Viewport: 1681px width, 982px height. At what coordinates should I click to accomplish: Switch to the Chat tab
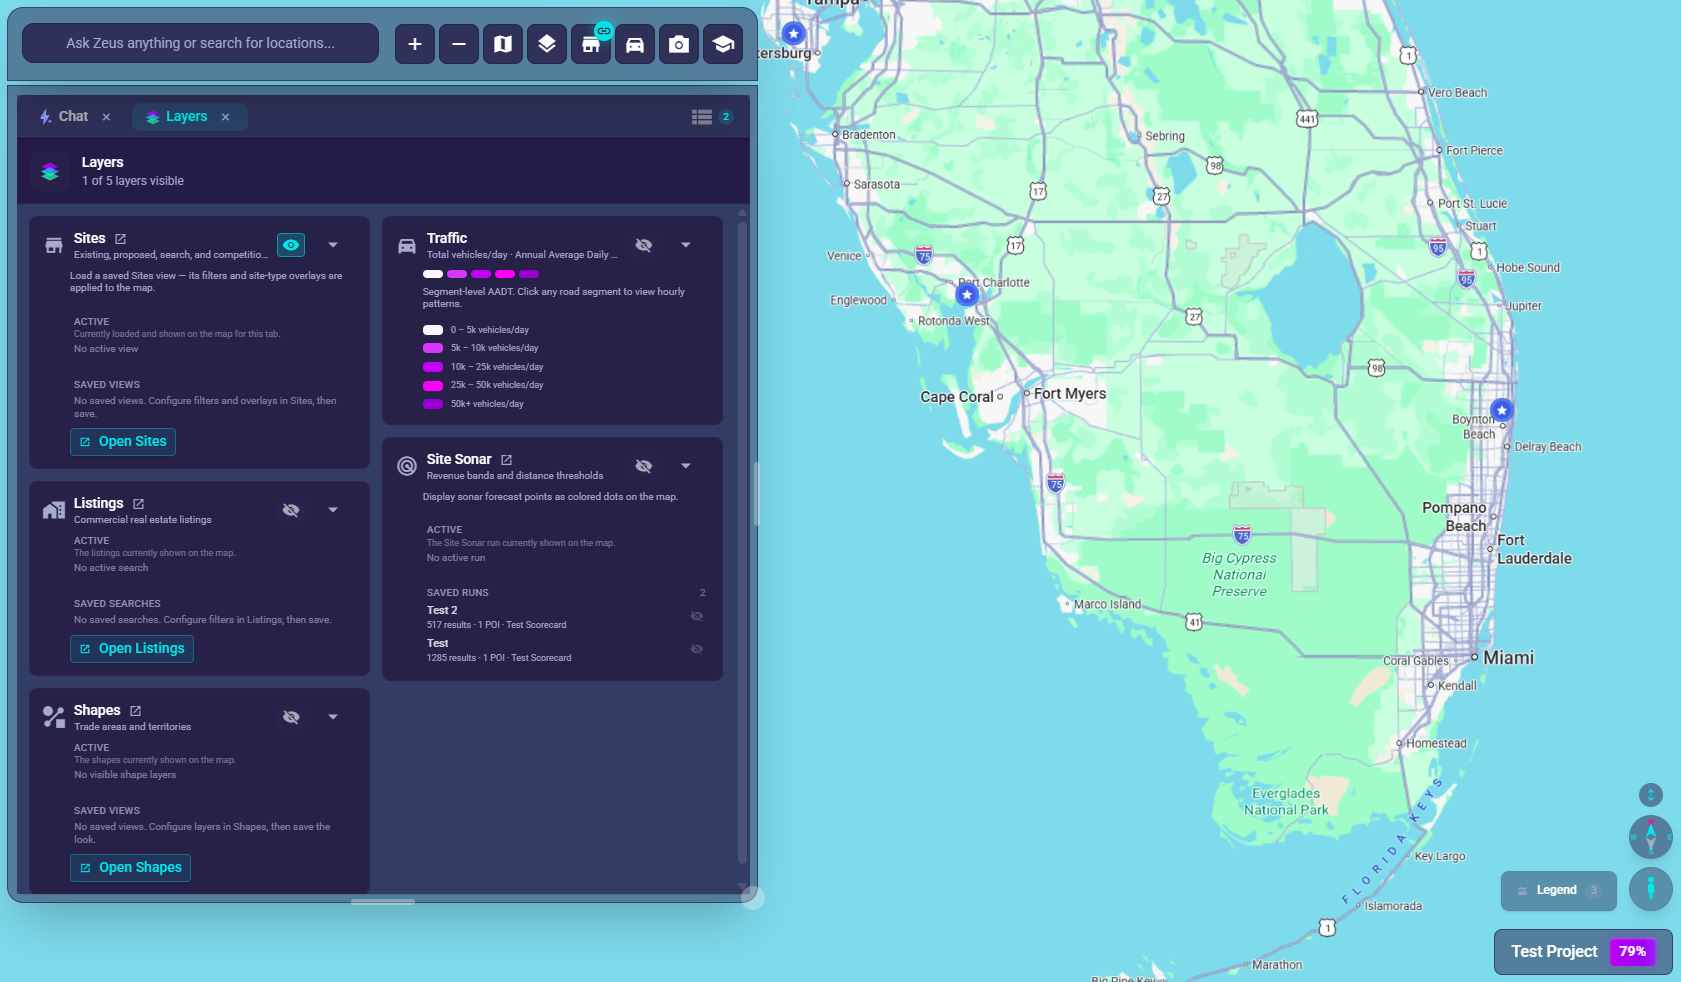tap(63, 117)
